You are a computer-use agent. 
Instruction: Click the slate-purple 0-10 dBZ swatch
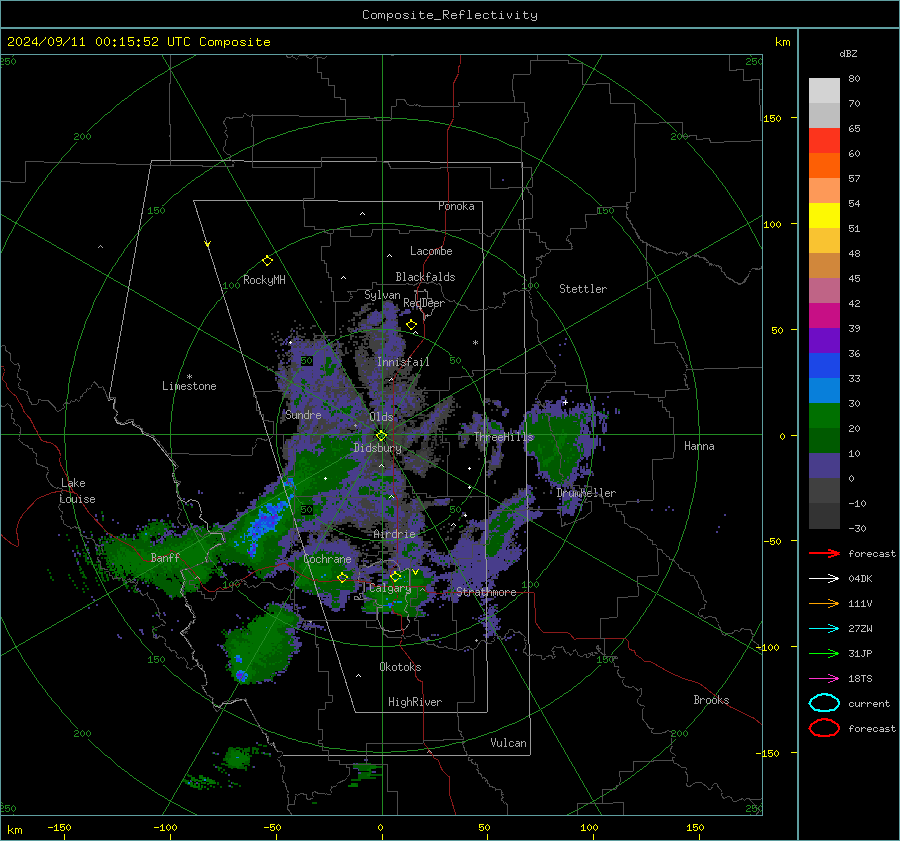tap(824, 466)
